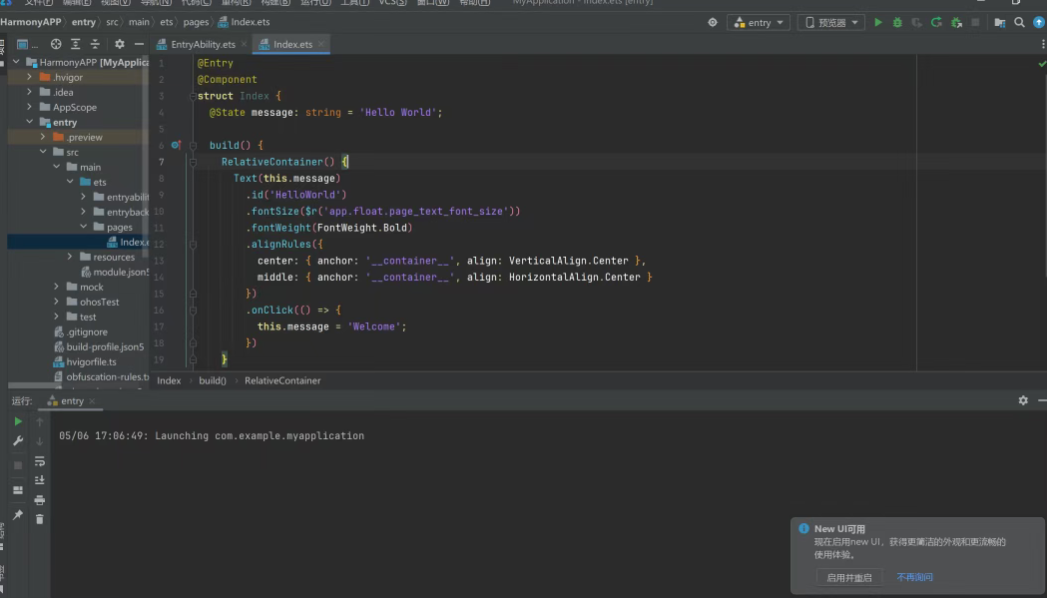The height and width of the screenshot is (598, 1047).
Task: Click the gutter icon beside build() line
Action: [176, 145]
